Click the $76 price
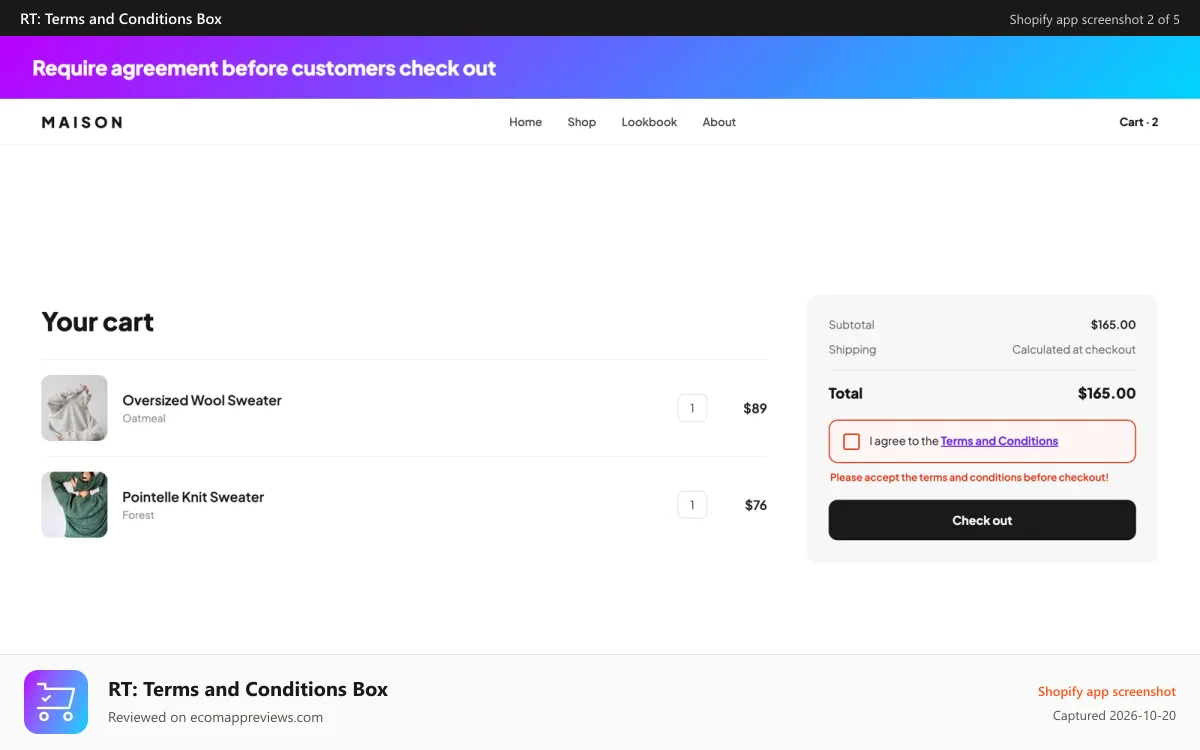 click(756, 505)
